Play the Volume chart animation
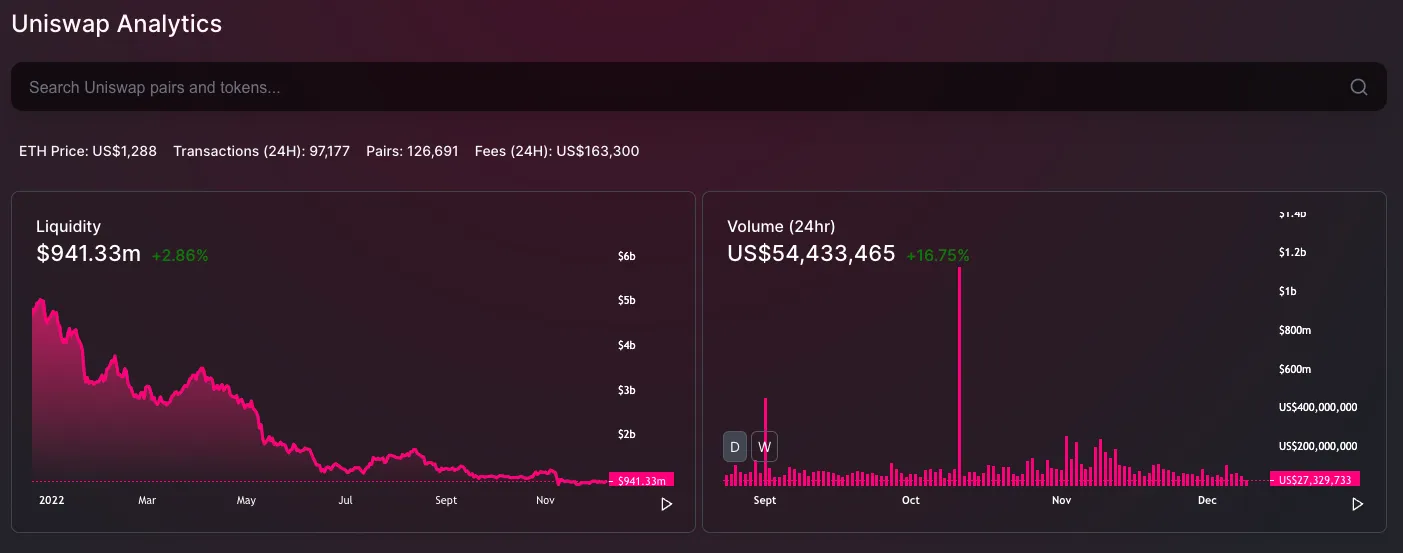This screenshot has width=1403, height=553. click(1357, 504)
